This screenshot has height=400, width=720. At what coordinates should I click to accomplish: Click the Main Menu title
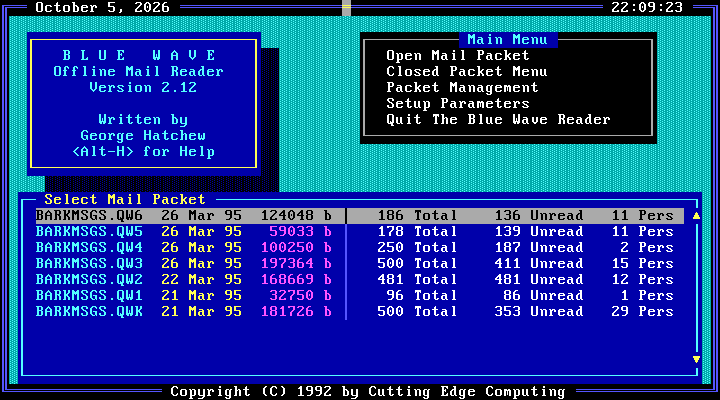[507, 40]
